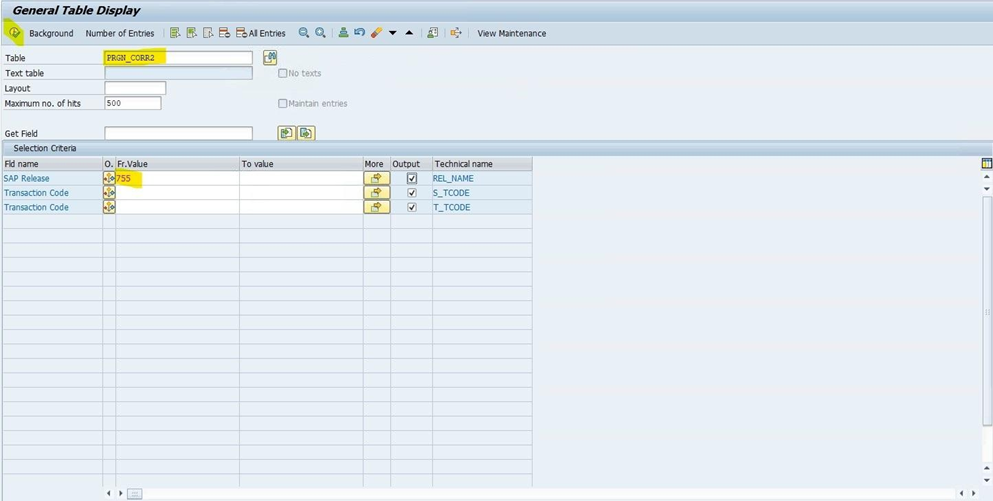Click More arrow for S_TCODE row
The image size is (993, 501).
pos(376,193)
